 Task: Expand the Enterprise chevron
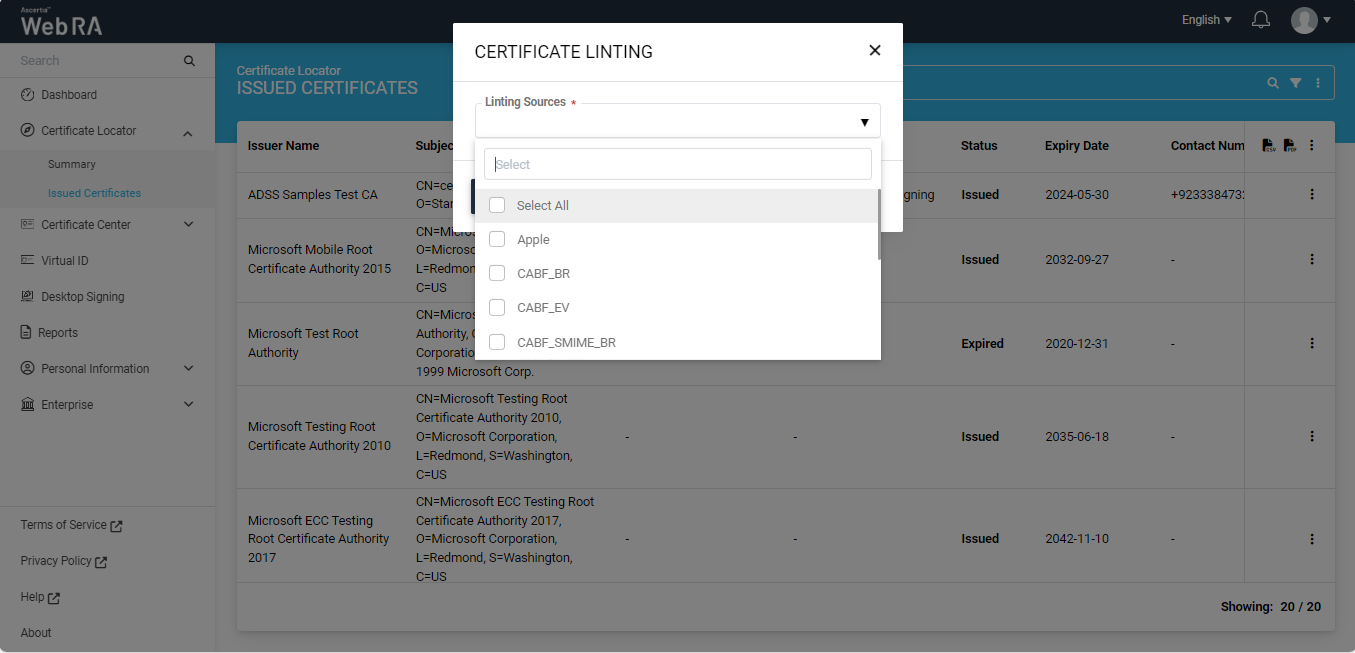tap(189, 405)
